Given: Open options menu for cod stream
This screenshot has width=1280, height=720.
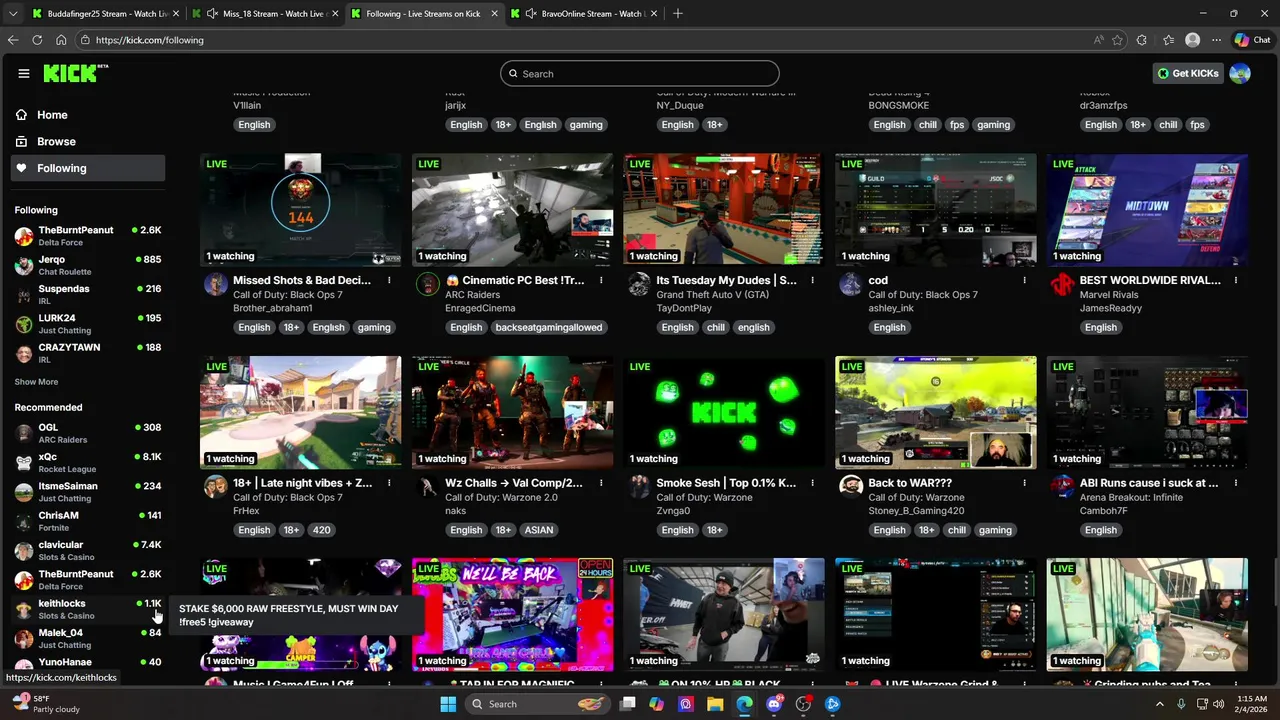Looking at the screenshot, I should 1024,281.
